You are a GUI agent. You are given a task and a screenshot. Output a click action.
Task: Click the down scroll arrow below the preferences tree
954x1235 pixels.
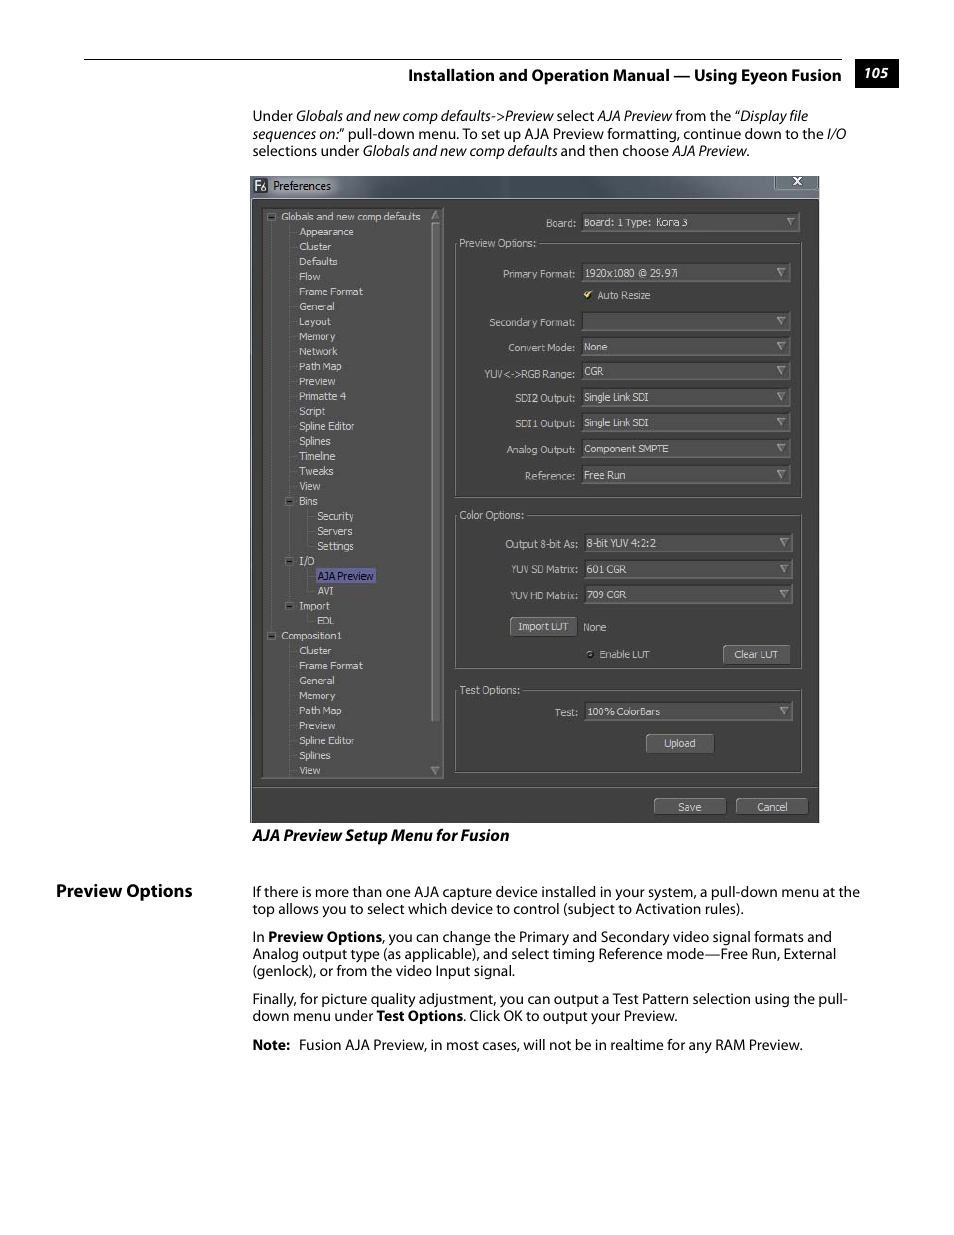pyautogui.click(x=434, y=770)
